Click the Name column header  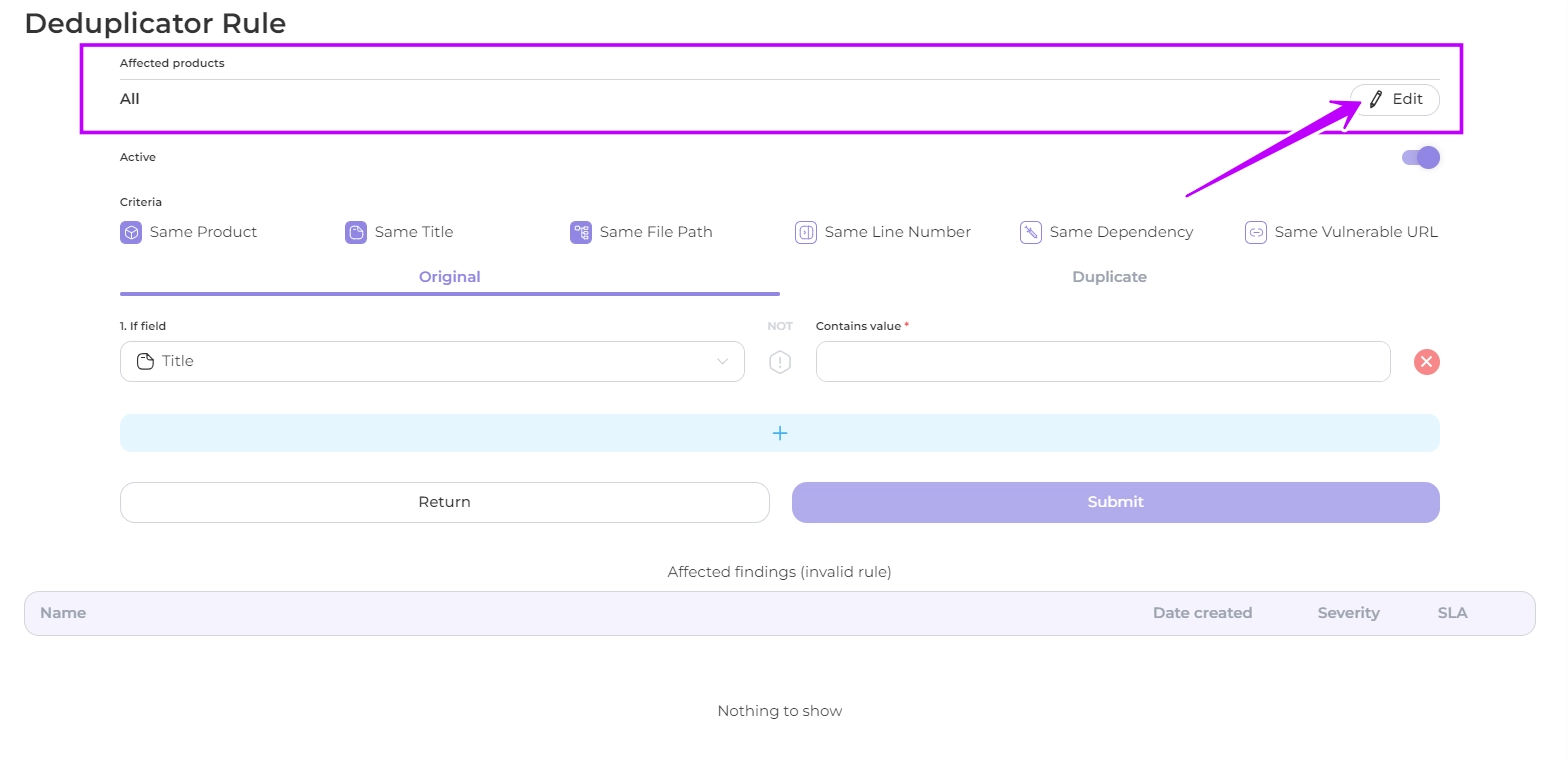(x=63, y=613)
